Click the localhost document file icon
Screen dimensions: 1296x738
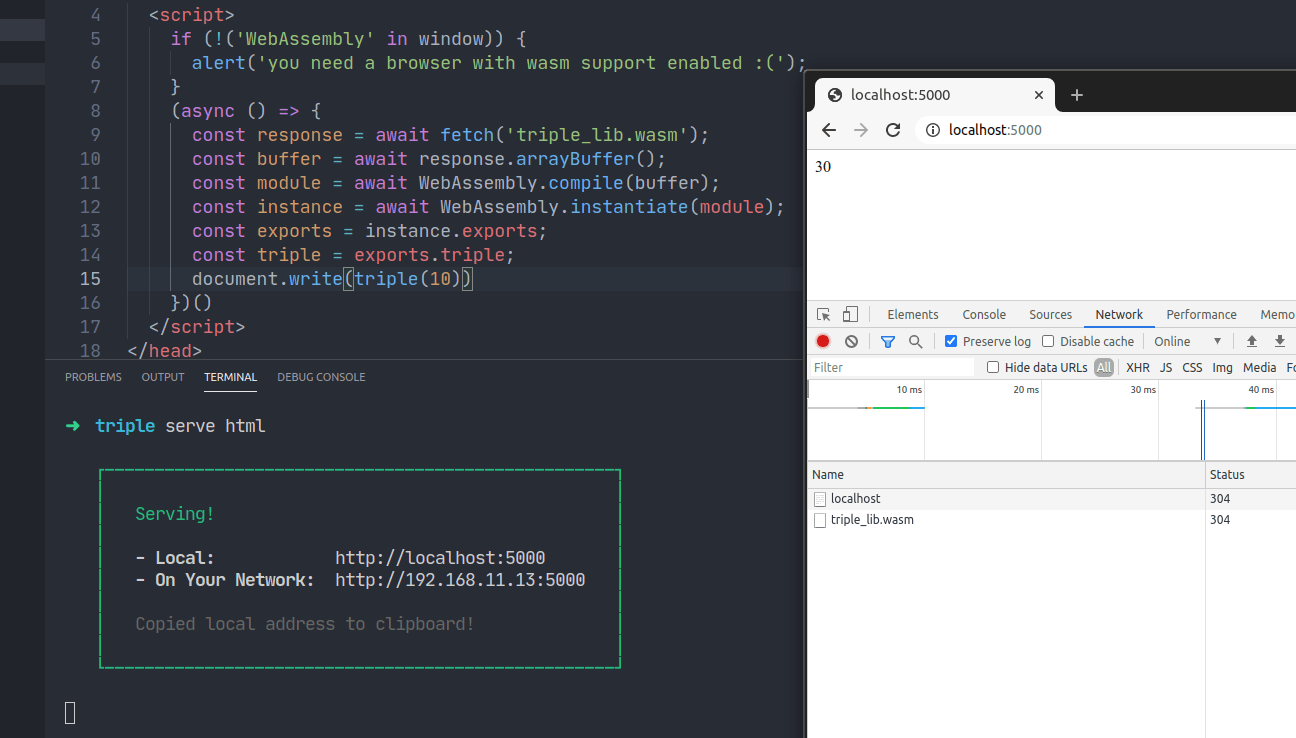(820, 499)
